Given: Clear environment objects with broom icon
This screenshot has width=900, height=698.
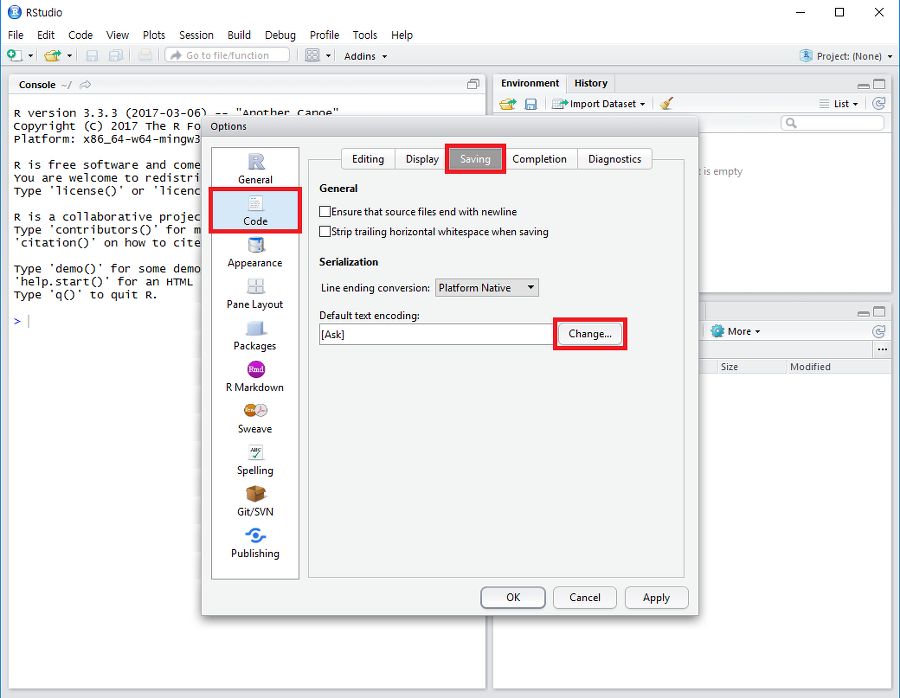Looking at the screenshot, I should [x=666, y=104].
